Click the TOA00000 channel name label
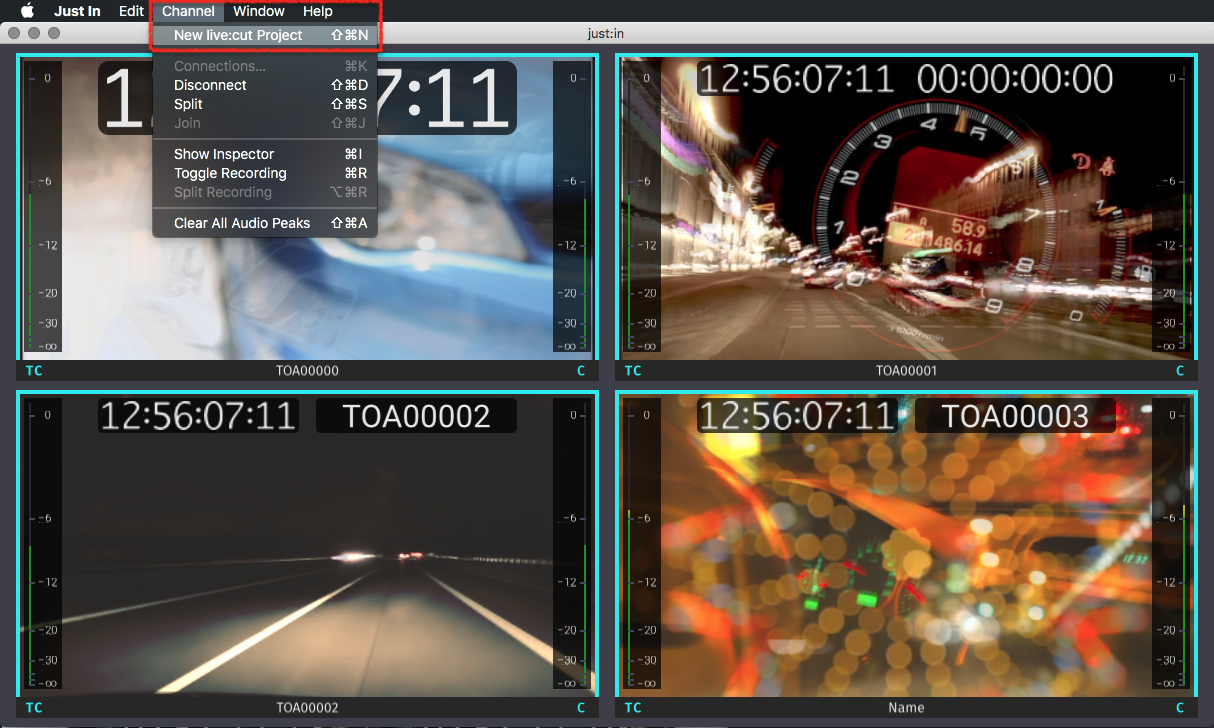Screen dimensions: 1214x728 (307, 371)
